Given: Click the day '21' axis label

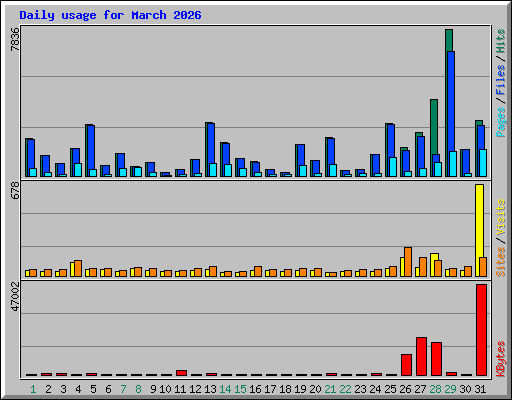Looking at the screenshot, I should coord(330,389).
